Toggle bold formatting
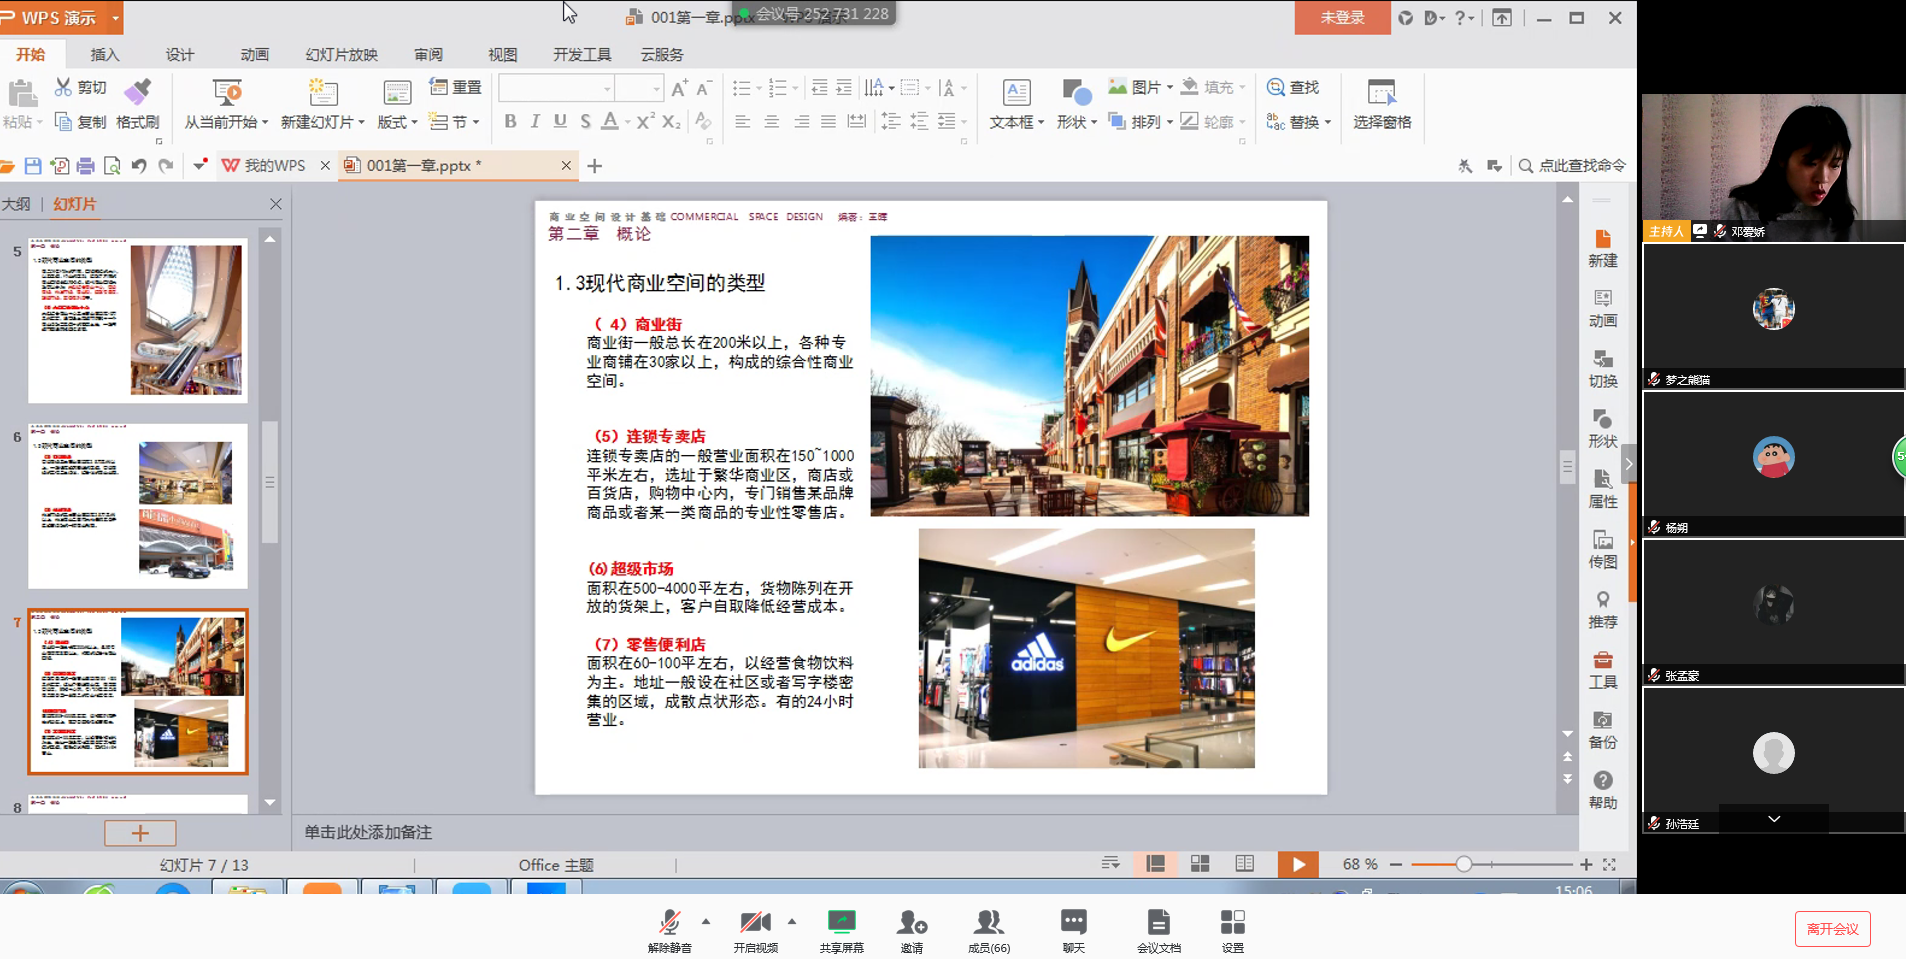Viewport: 1906px width, 959px height. click(510, 122)
